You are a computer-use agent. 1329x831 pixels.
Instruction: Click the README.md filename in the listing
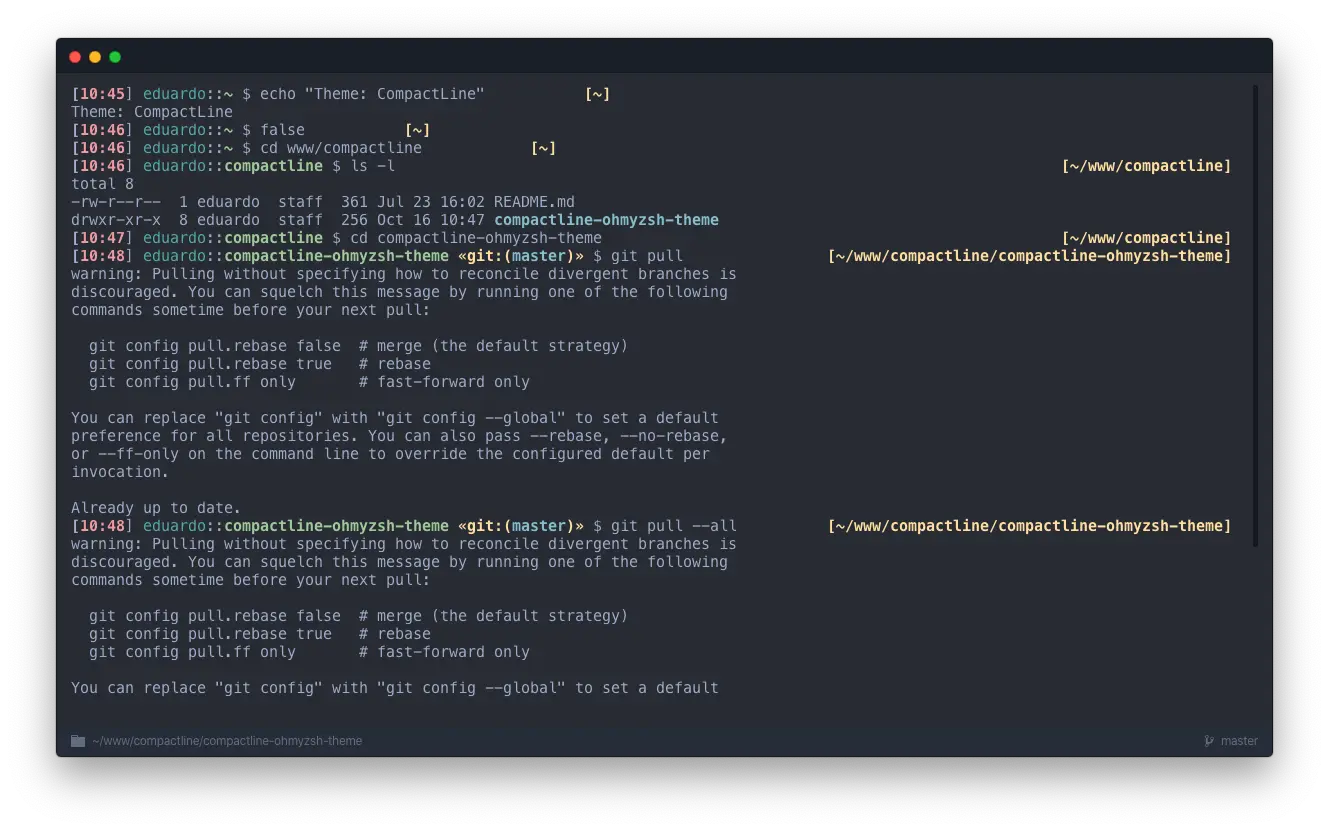point(534,202)
